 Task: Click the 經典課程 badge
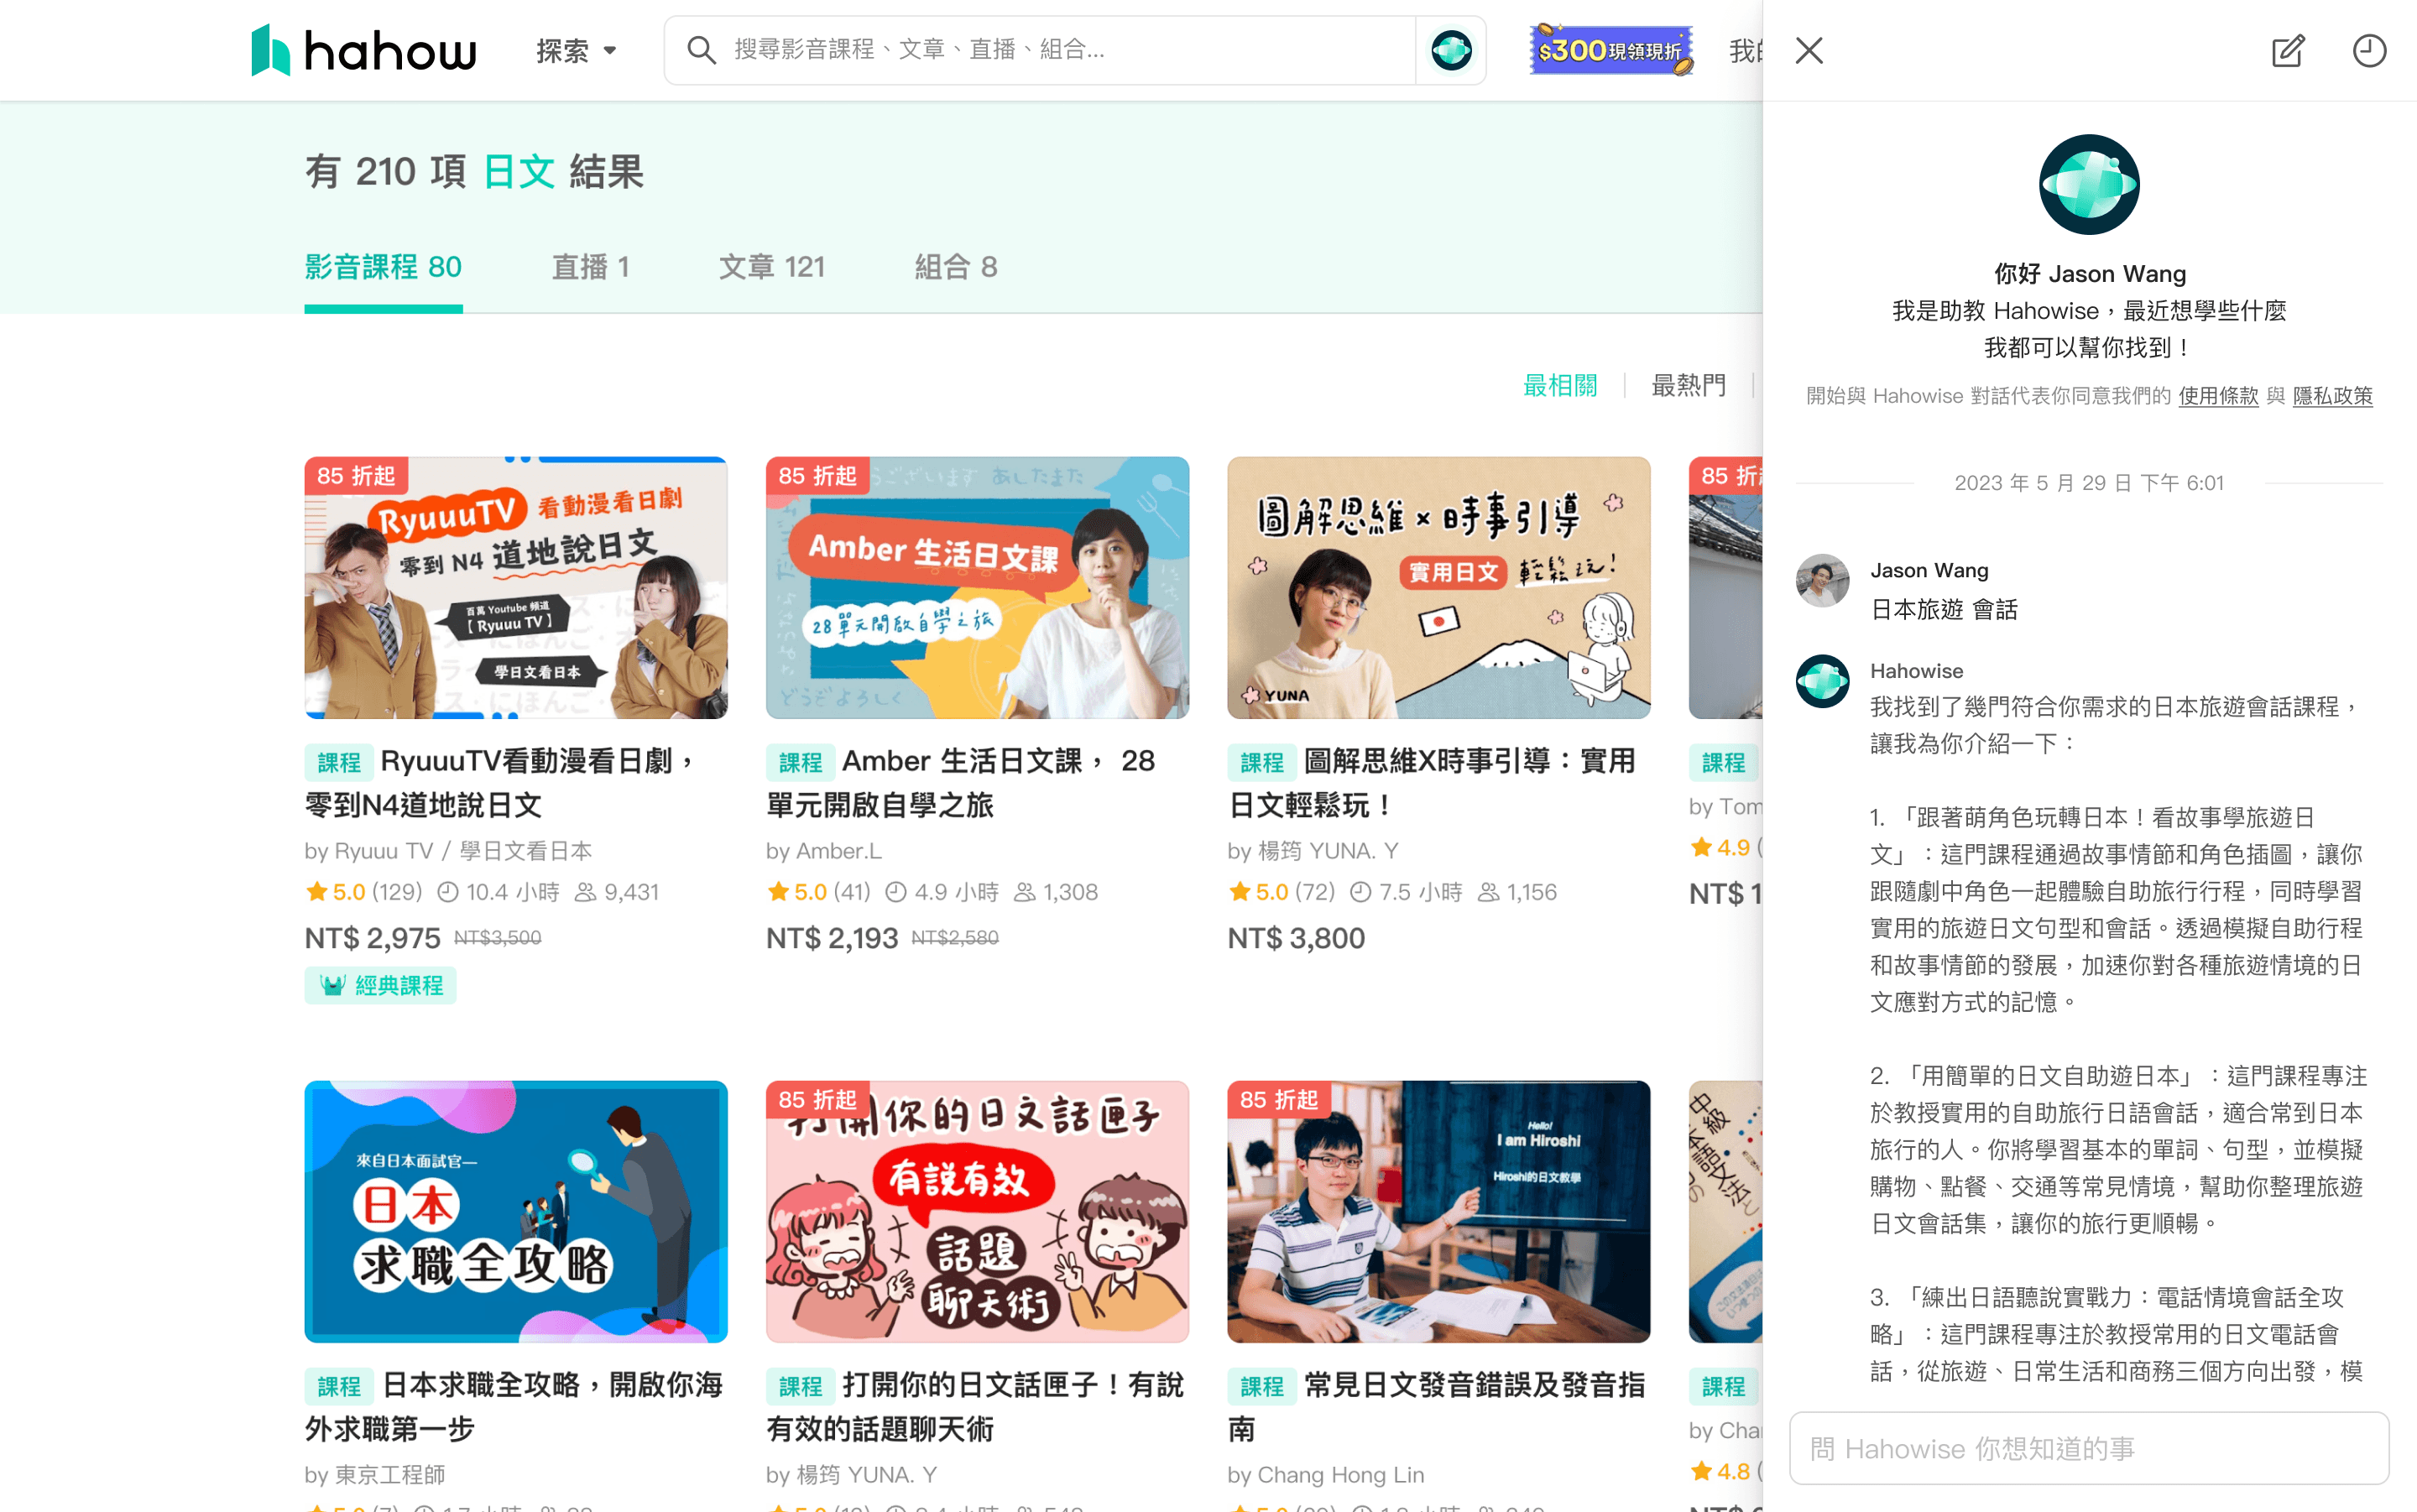pyautogui.click(x=381, y=985)
